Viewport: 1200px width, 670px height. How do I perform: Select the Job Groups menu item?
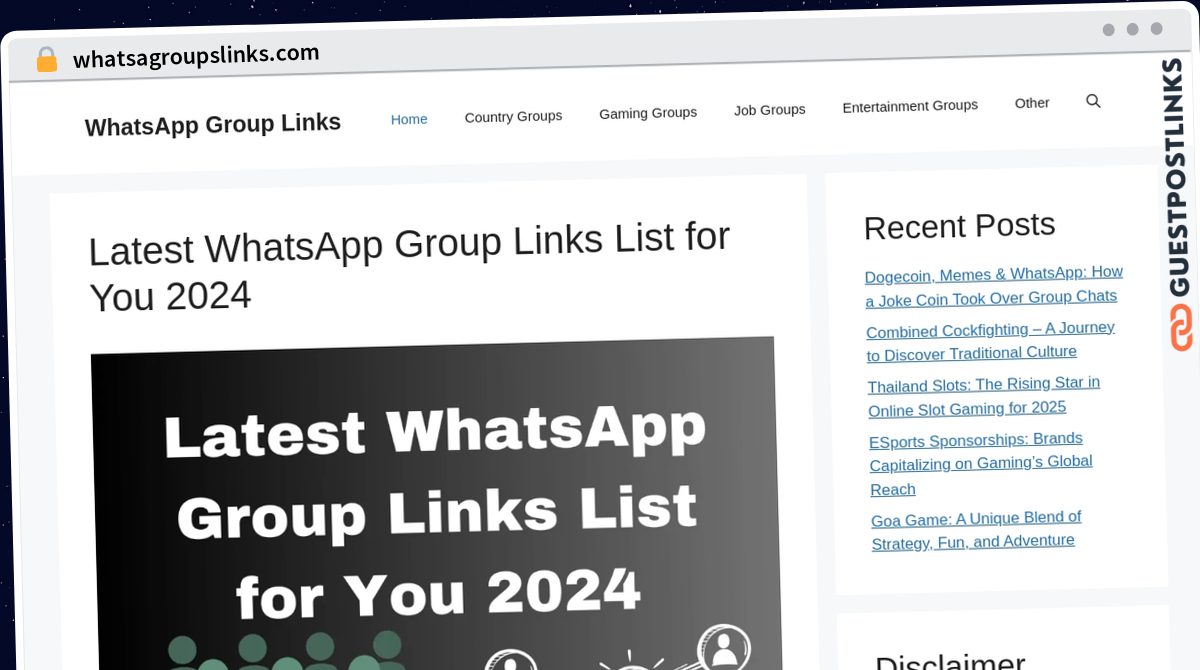click(x=770, y=110)
